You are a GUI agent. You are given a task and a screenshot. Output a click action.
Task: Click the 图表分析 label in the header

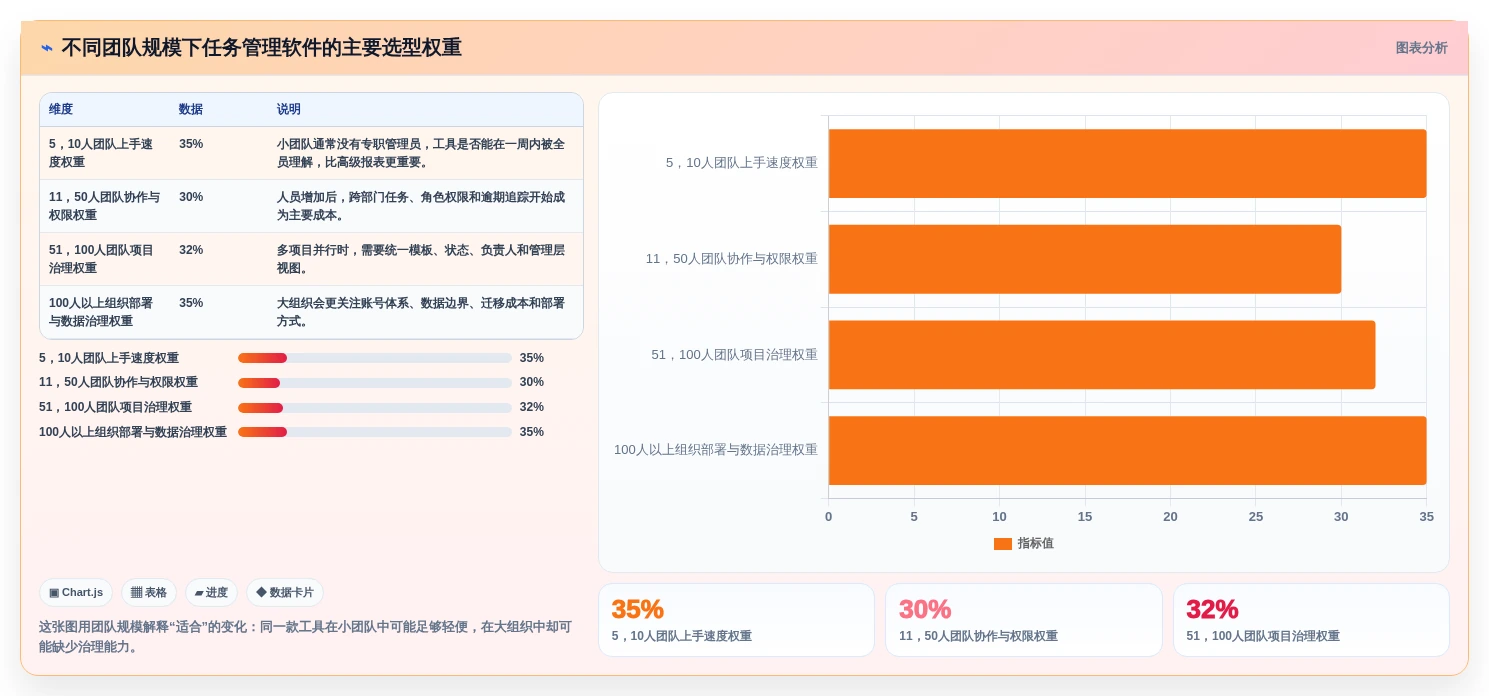click(x=1421, y=48)
